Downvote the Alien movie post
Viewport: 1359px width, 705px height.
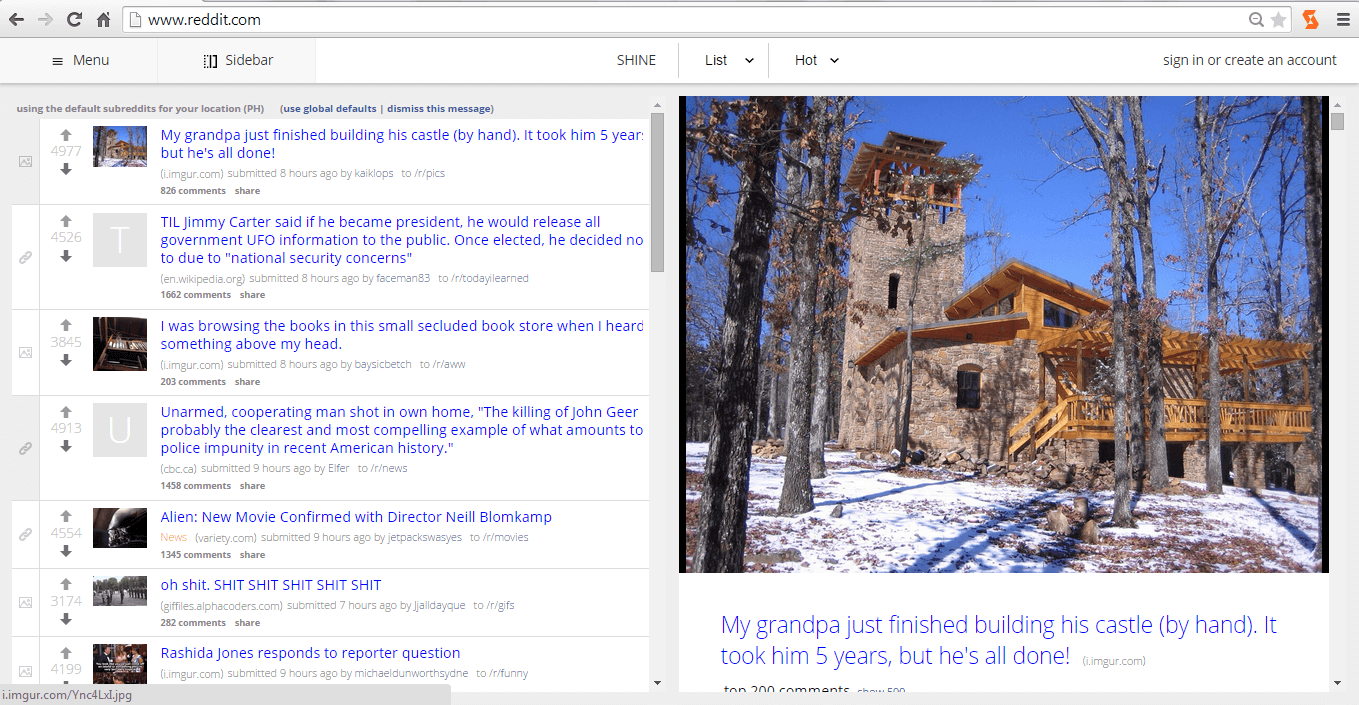[x=66, y=551]
